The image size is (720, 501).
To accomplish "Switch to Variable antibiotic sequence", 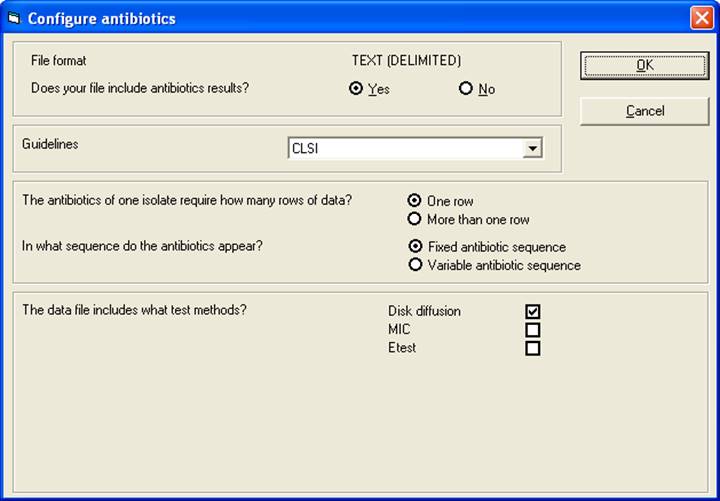I will pos(415,265).
